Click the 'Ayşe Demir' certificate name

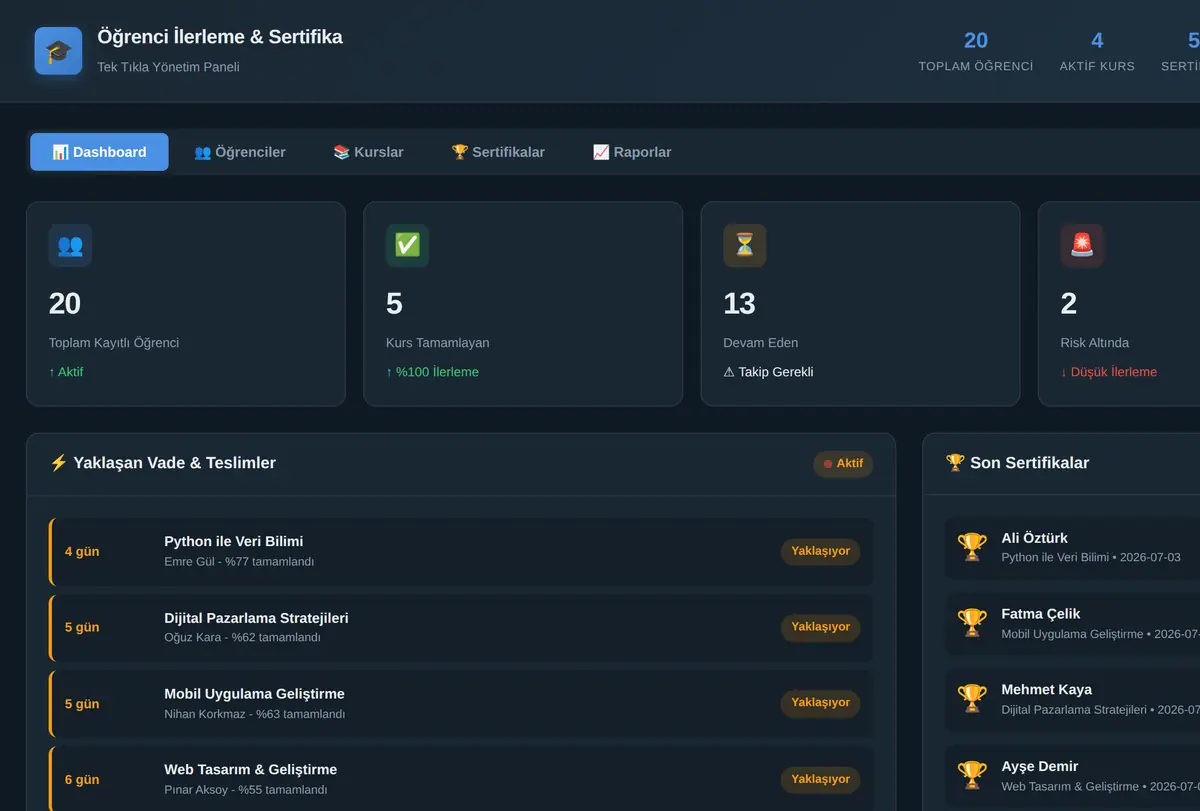click(1040, 766)
